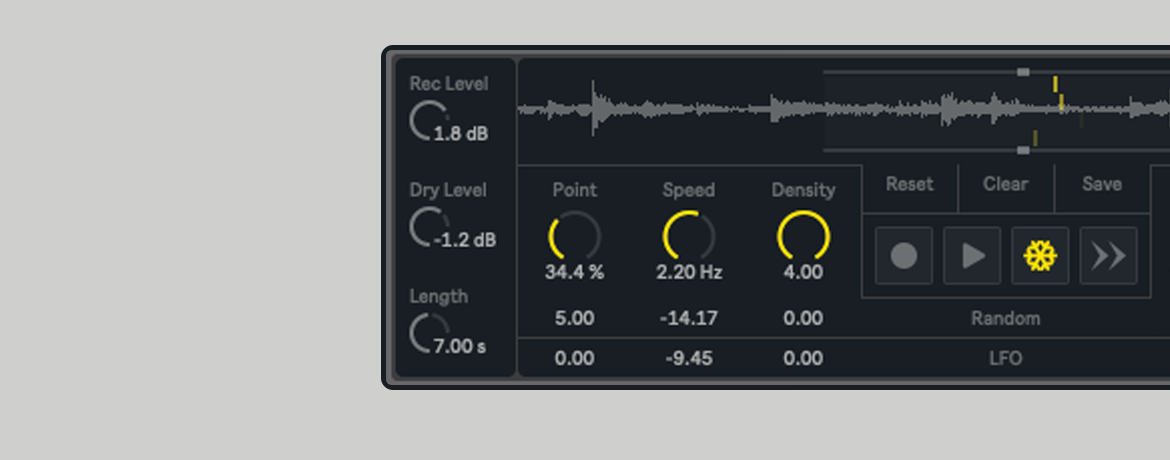Select the Point Random value 5.00
This screenshot has height=460, width=1170.
click(574, 319)
